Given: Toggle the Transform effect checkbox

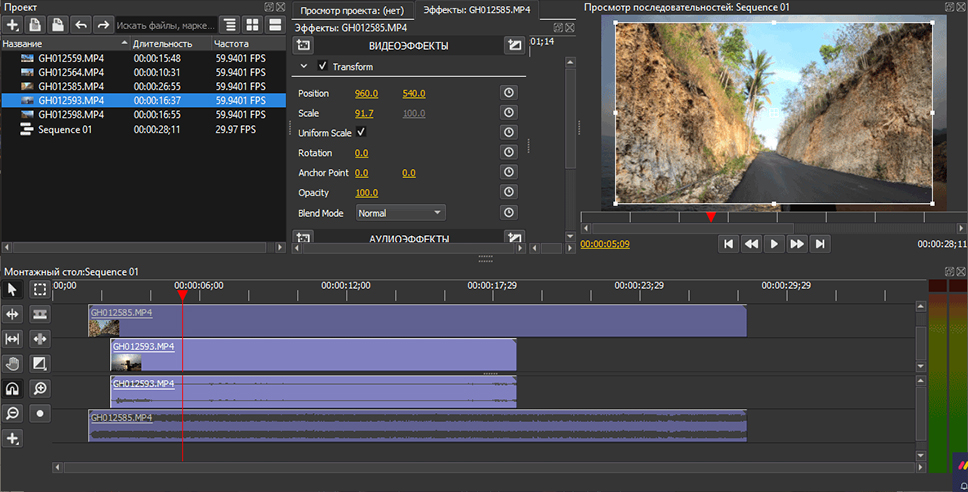Looking at the screenshot, I should coord(322,67).
